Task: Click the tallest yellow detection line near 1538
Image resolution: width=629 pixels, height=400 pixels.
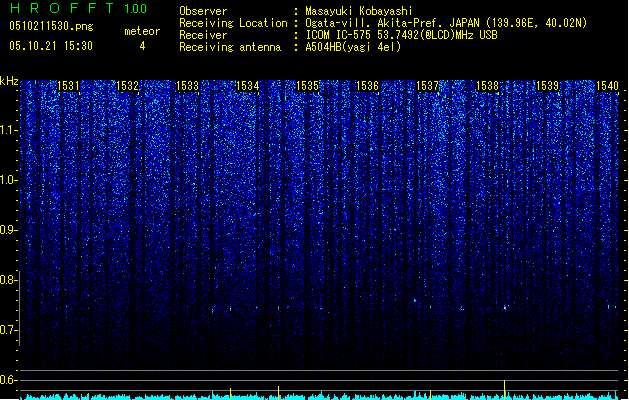Action: click(504, 390)
